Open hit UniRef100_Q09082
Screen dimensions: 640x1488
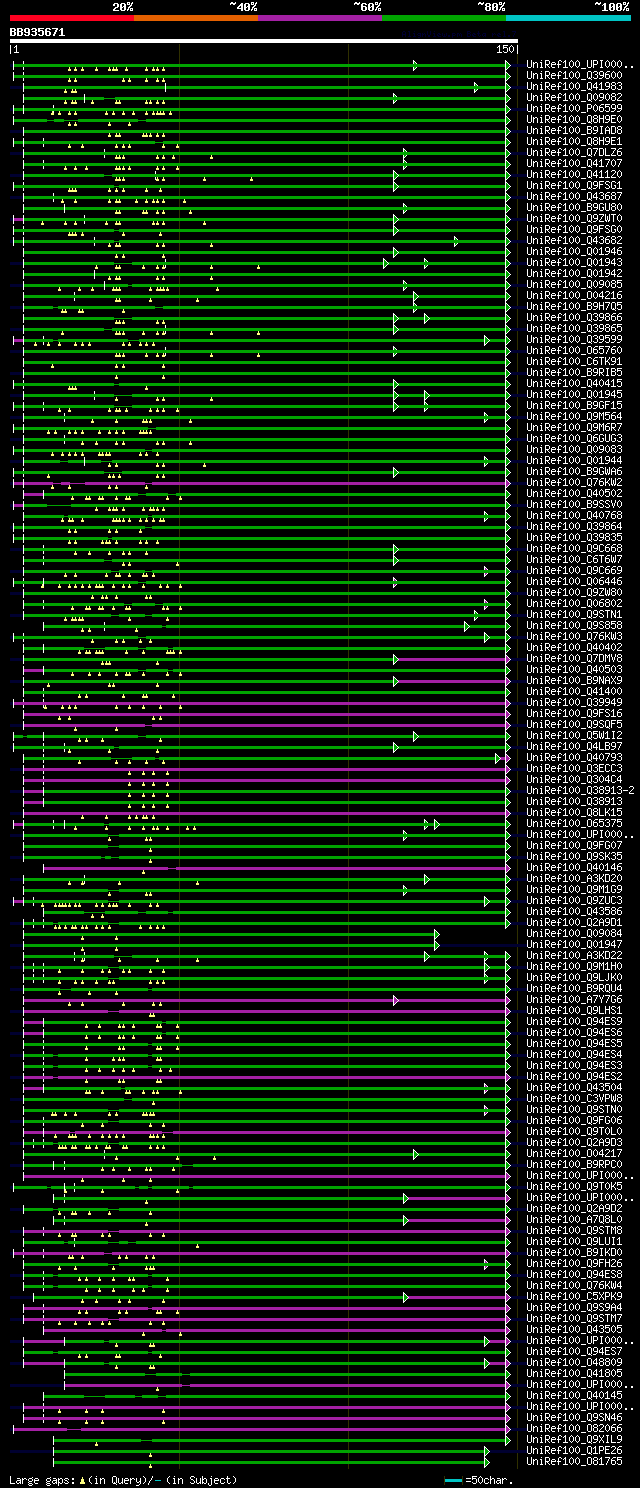coord(574,98)
